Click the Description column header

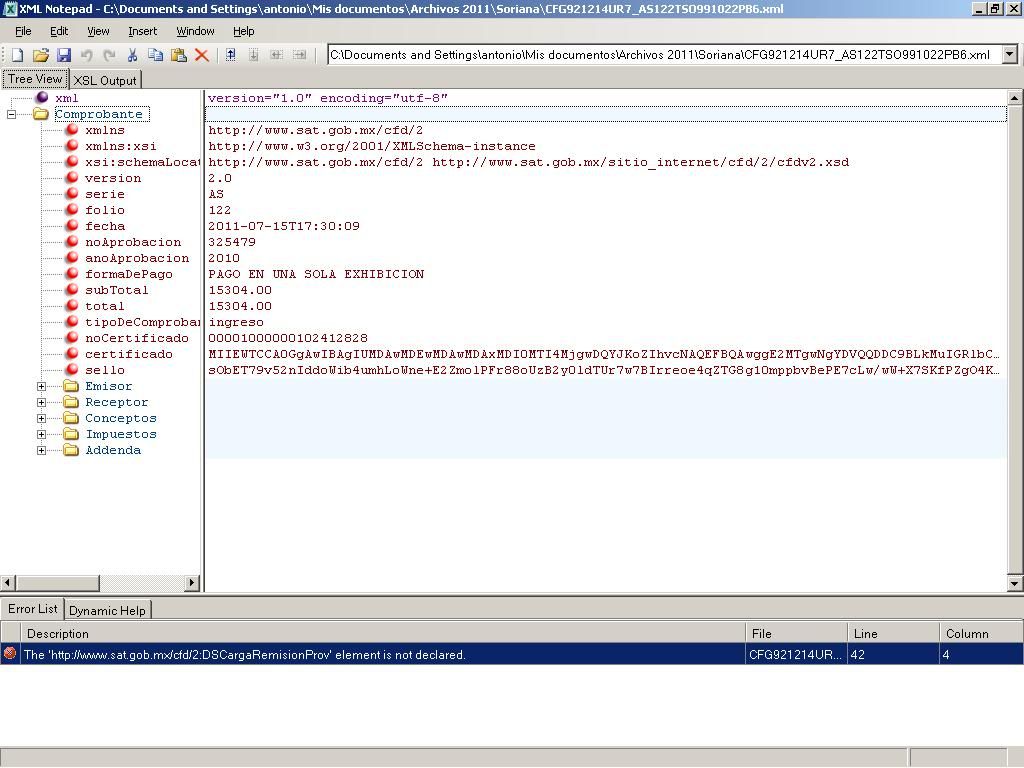[x=383, y=633]
